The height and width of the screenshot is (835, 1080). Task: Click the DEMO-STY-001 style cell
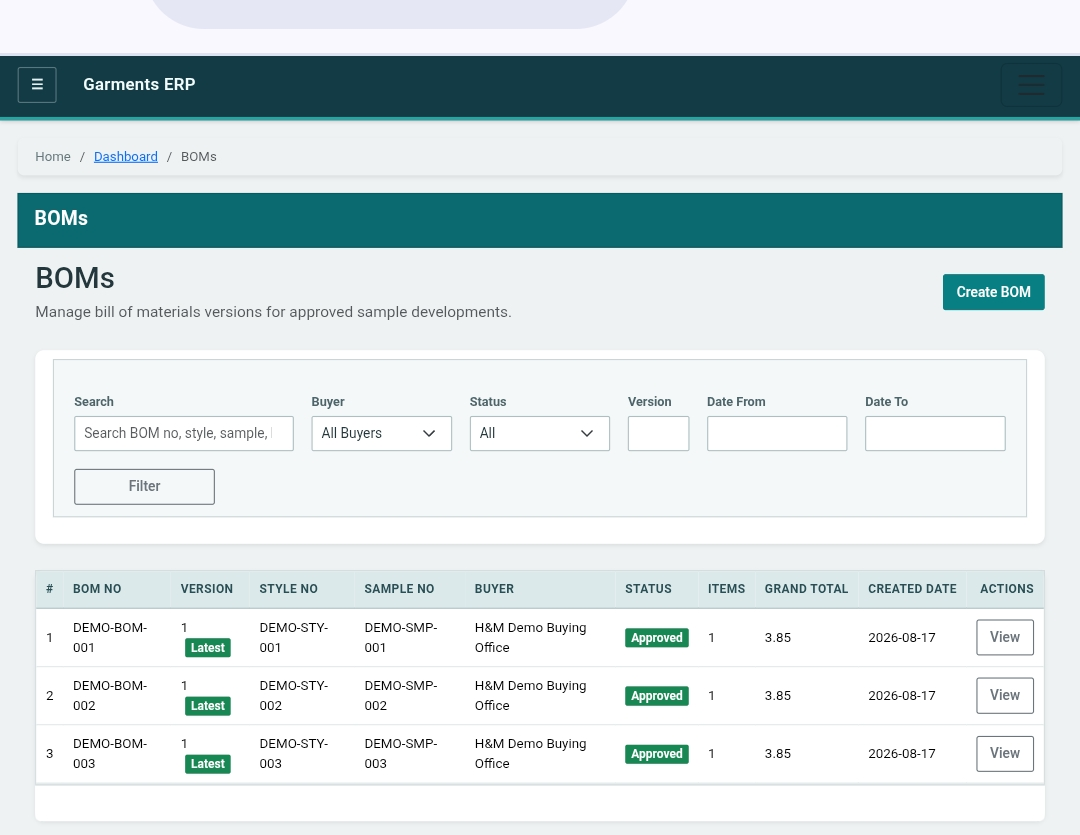293,637
